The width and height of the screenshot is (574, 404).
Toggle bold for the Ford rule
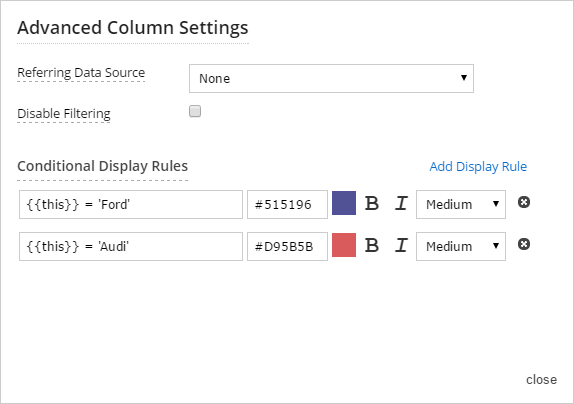(372, 203)
